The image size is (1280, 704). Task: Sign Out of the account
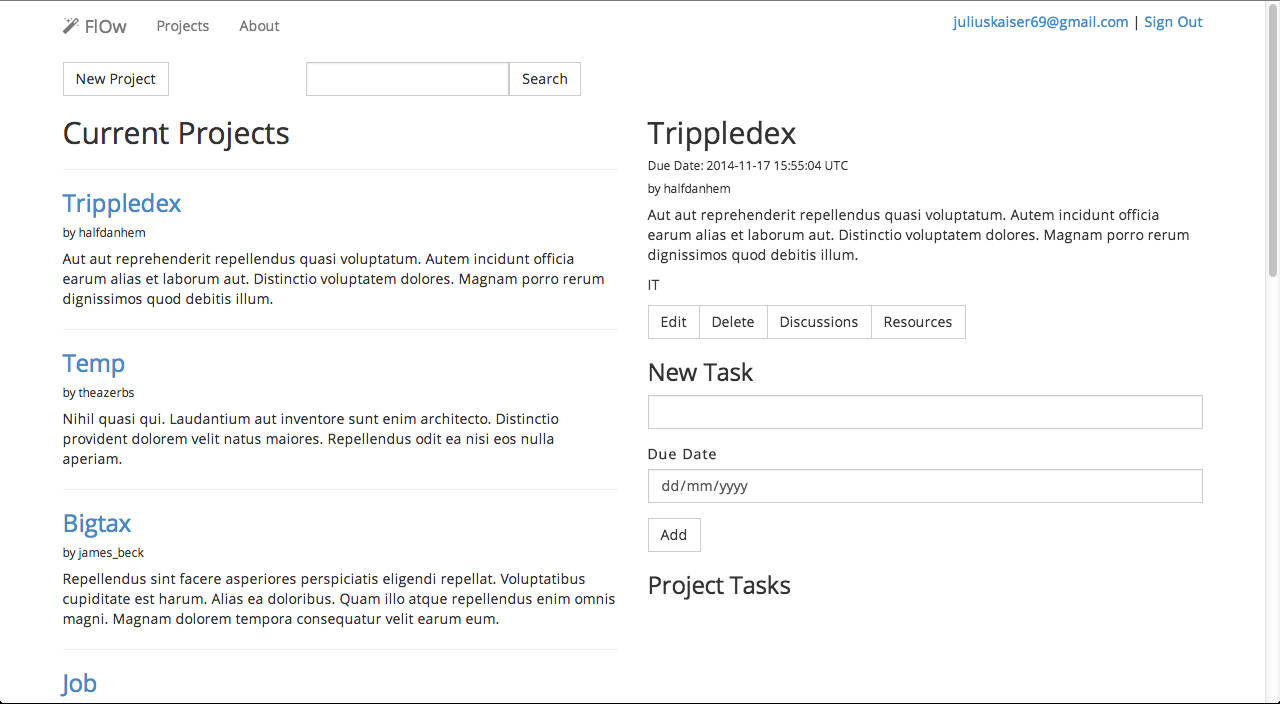tap(1173, 22)
